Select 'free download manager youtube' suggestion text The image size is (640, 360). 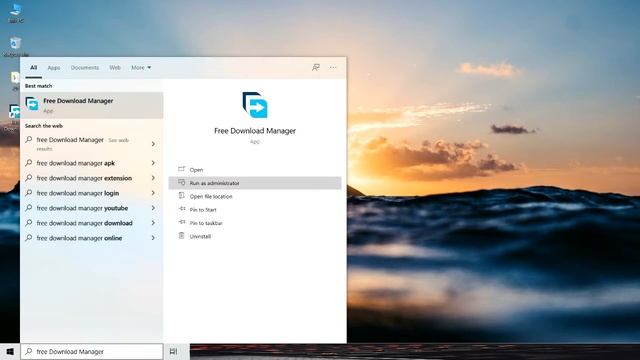82,208
